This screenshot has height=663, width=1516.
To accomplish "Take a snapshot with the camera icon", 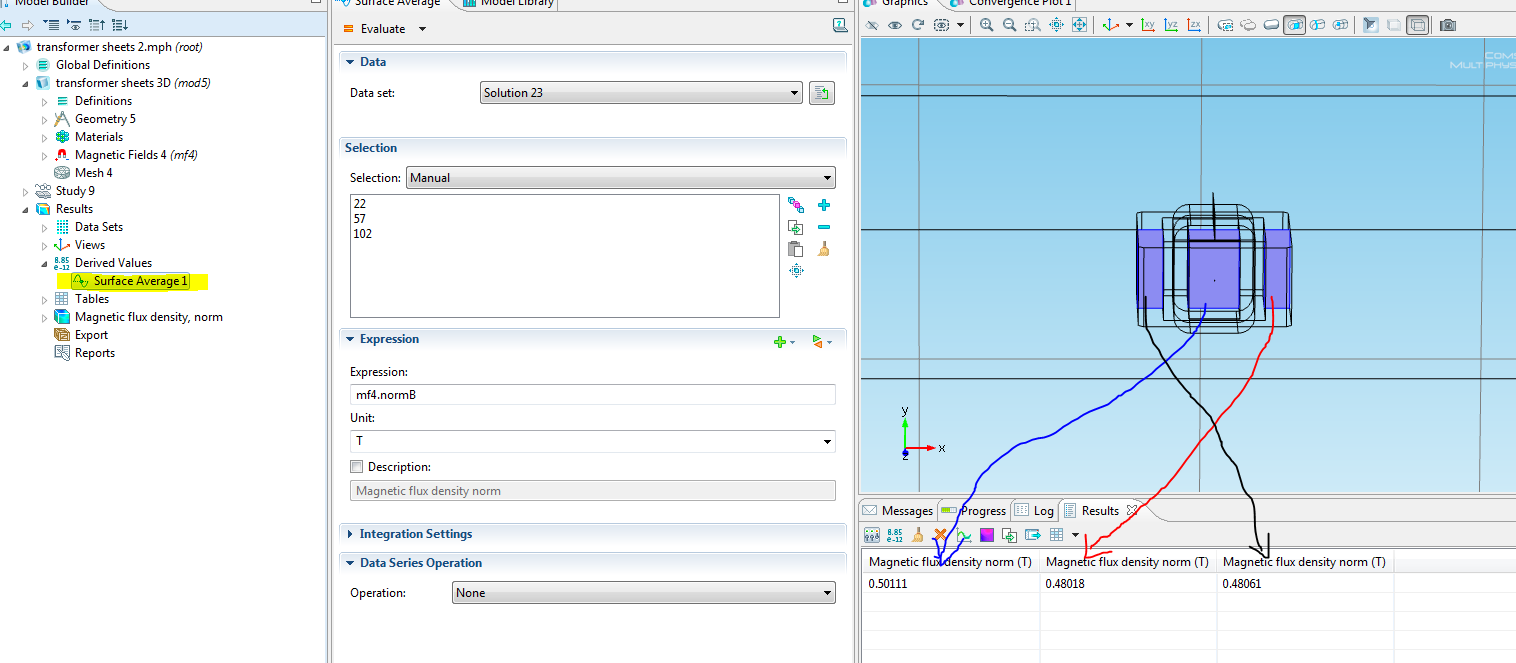I will click(x=1447, y=25).
